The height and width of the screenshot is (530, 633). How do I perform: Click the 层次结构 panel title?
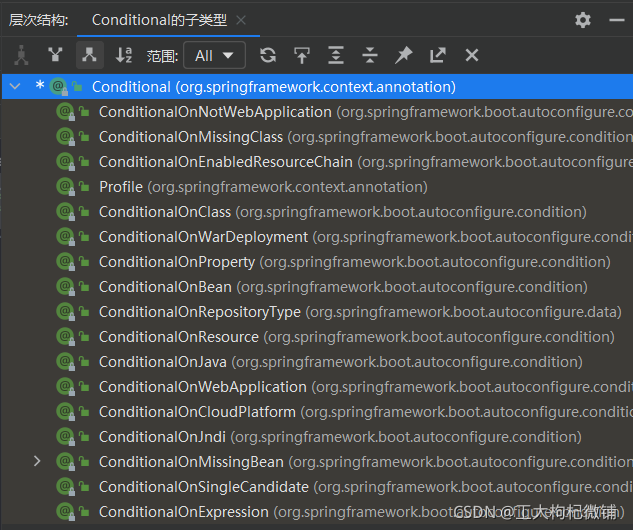39,20
